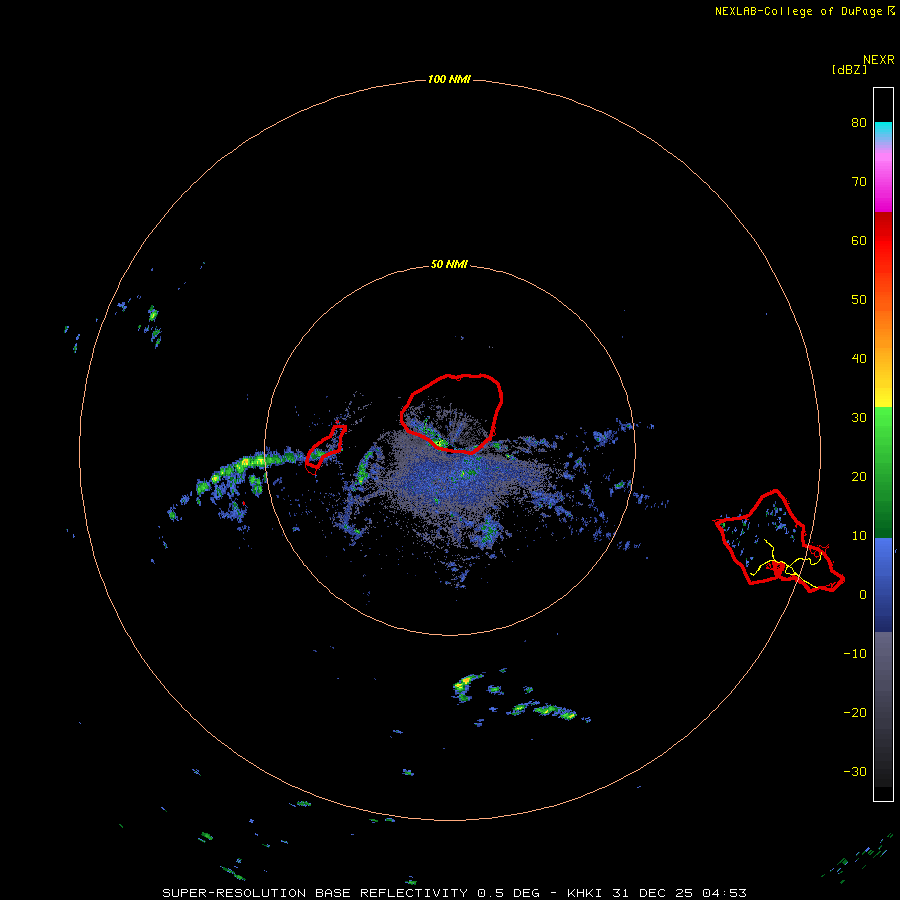Click the 40 dBZ scale value
Screen dimensions: 900x900
pyautogui.click(x=859, y=358)
